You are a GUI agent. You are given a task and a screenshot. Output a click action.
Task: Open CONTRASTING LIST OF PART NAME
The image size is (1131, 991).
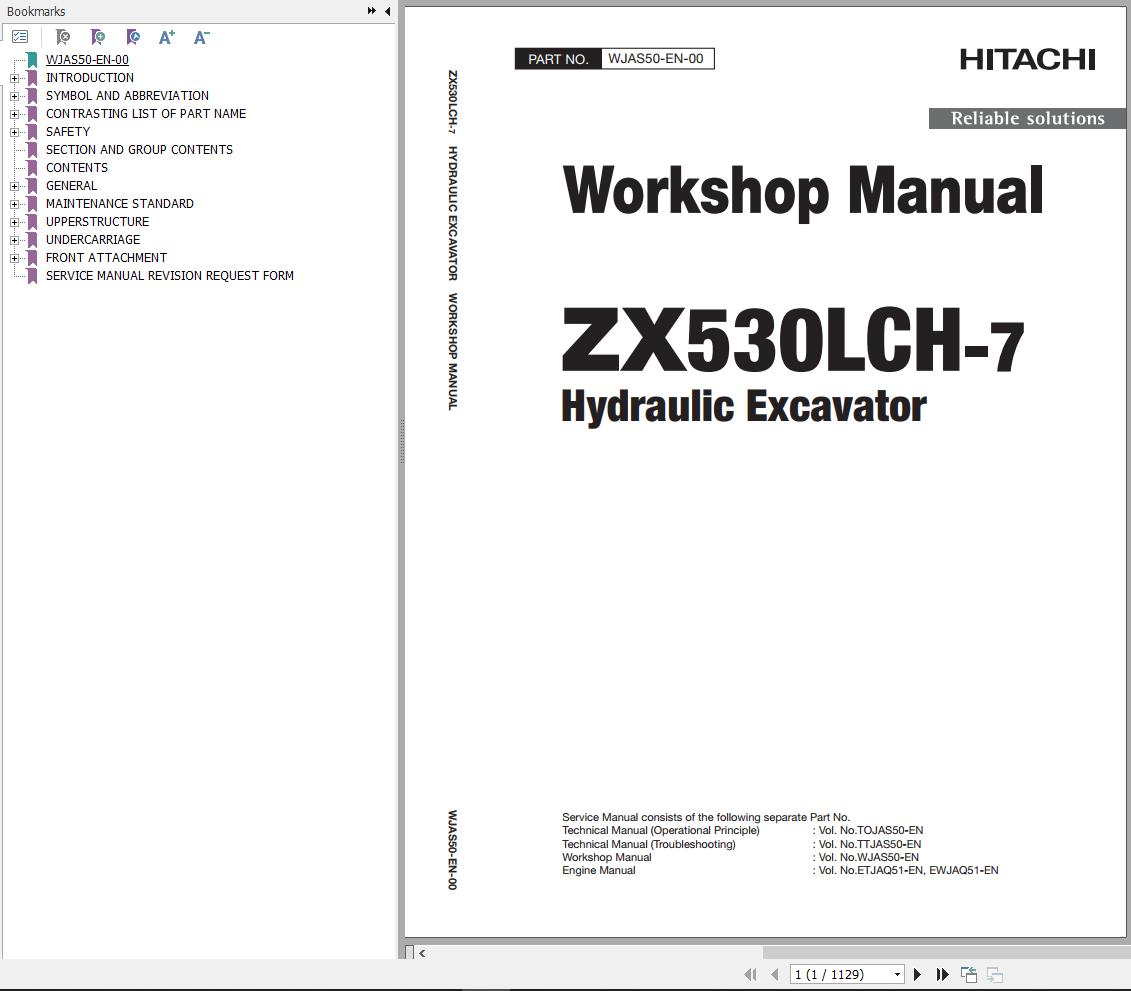146,114
